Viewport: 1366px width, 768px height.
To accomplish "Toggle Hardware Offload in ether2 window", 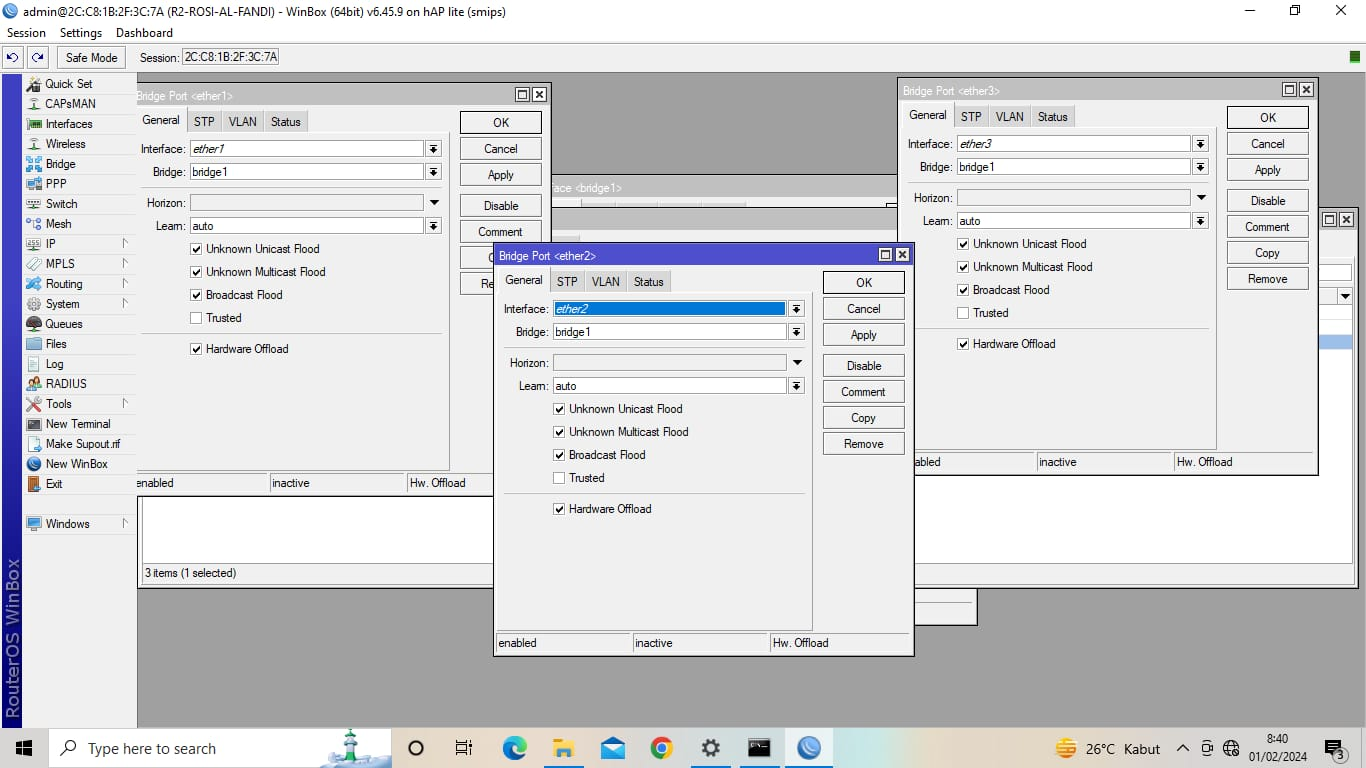I will pyautogui.click(x=559, y=509).
